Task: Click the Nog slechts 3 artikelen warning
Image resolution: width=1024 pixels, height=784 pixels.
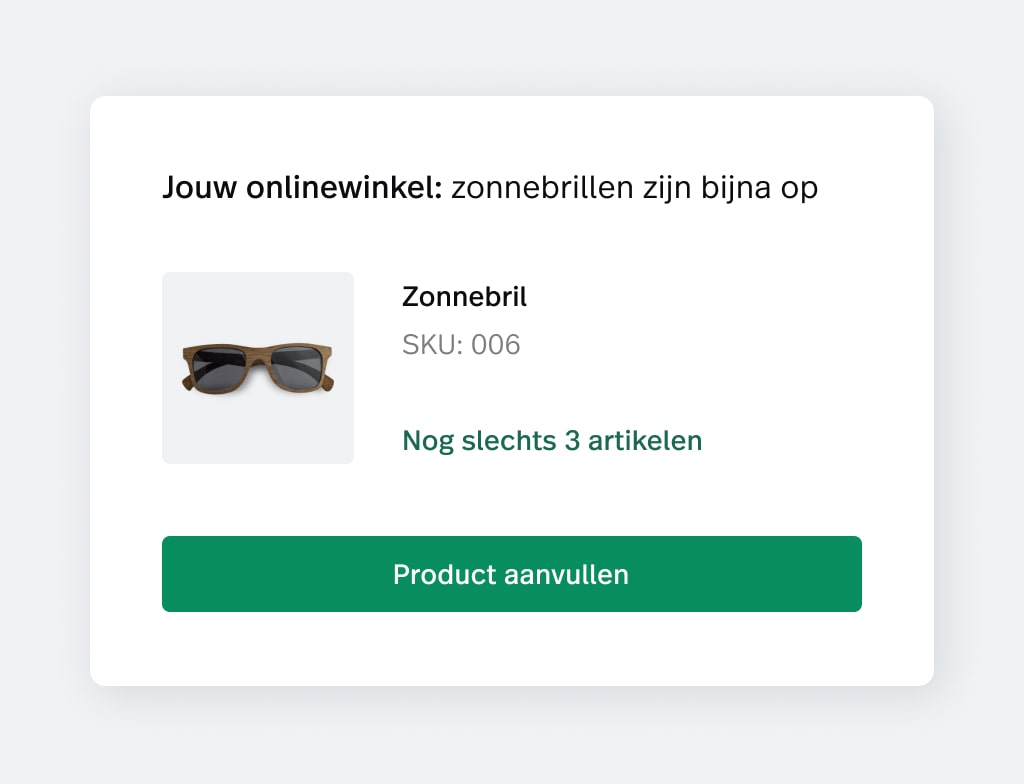Action: (x=552, y=440)
